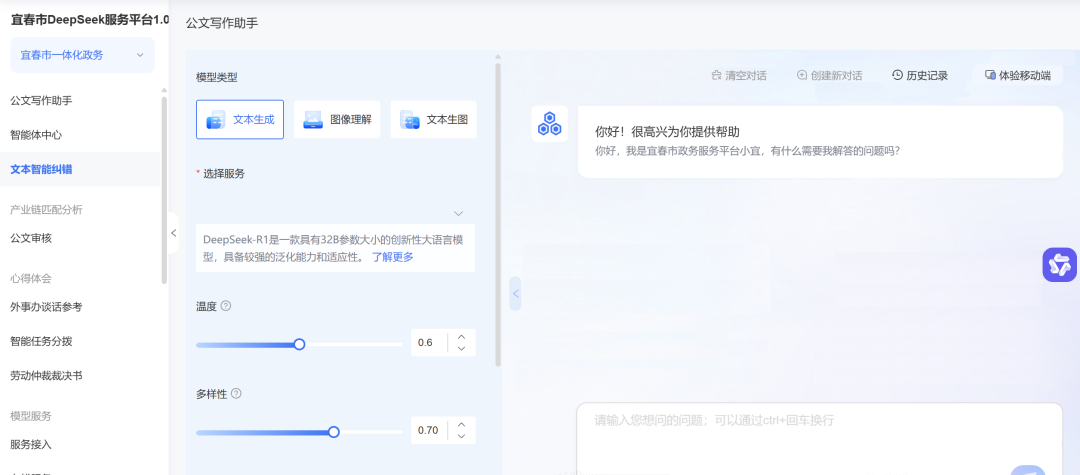Click the 温度 value field 0.6

click(x=429, y=343)
